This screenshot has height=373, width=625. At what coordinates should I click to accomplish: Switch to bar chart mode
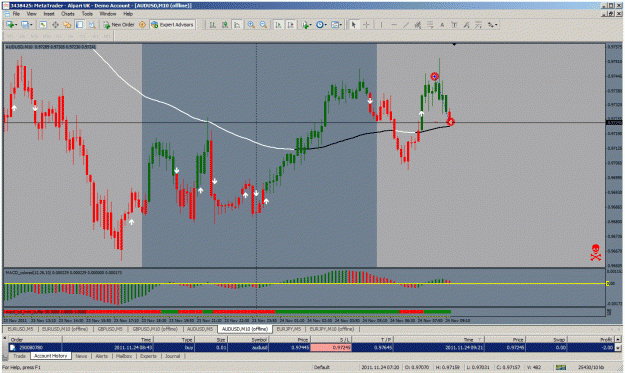213,25
